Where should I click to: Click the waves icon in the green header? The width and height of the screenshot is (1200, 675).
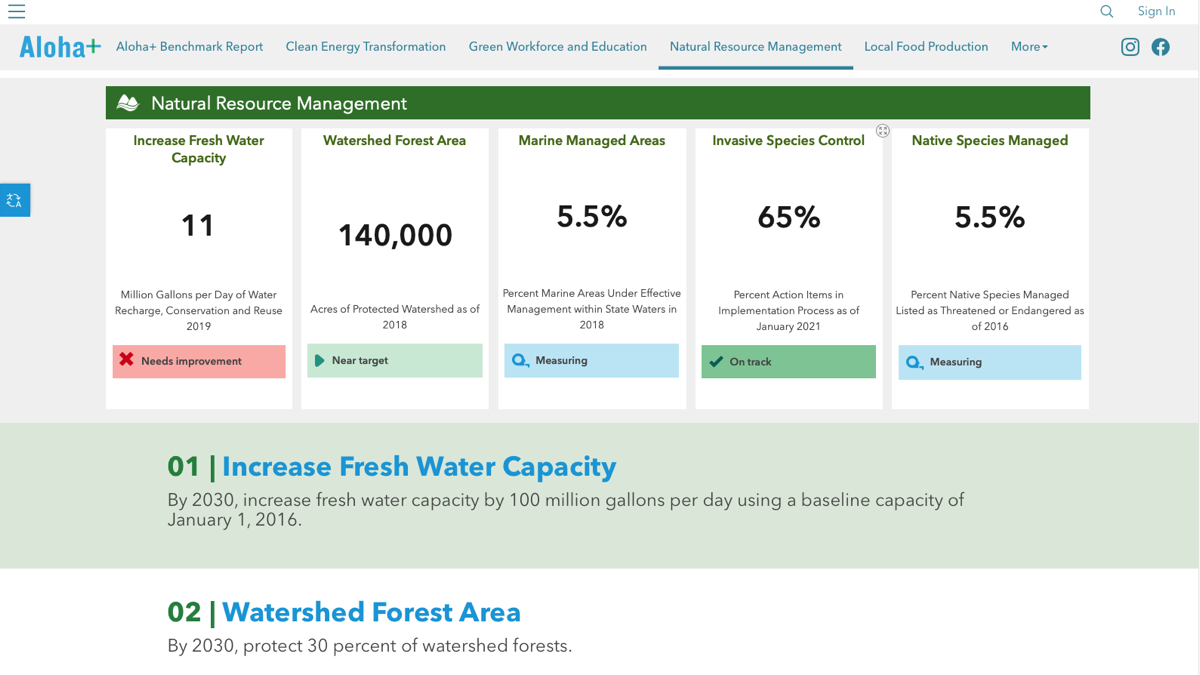127,102
